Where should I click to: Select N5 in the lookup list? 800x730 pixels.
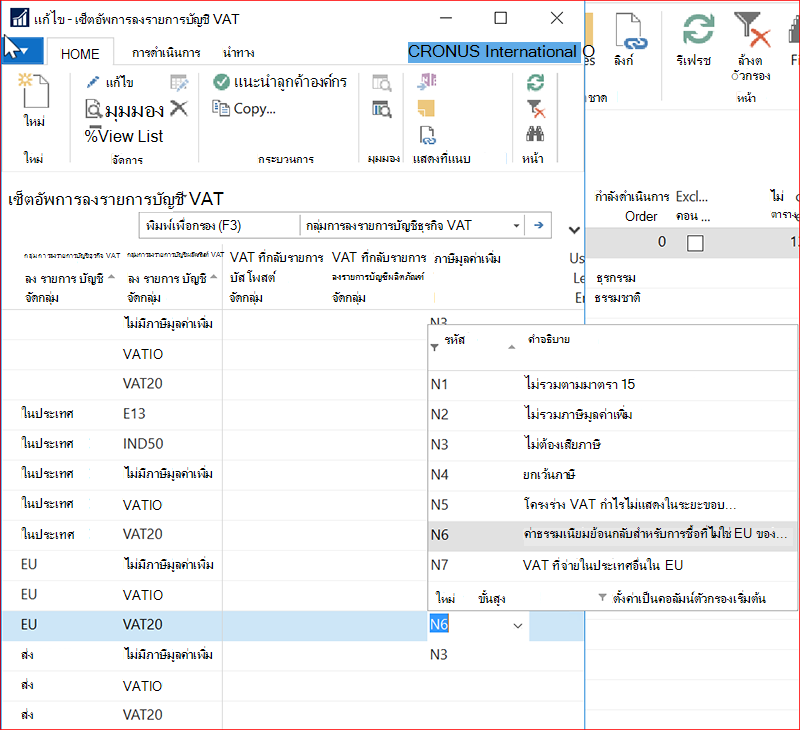(612, 505)
